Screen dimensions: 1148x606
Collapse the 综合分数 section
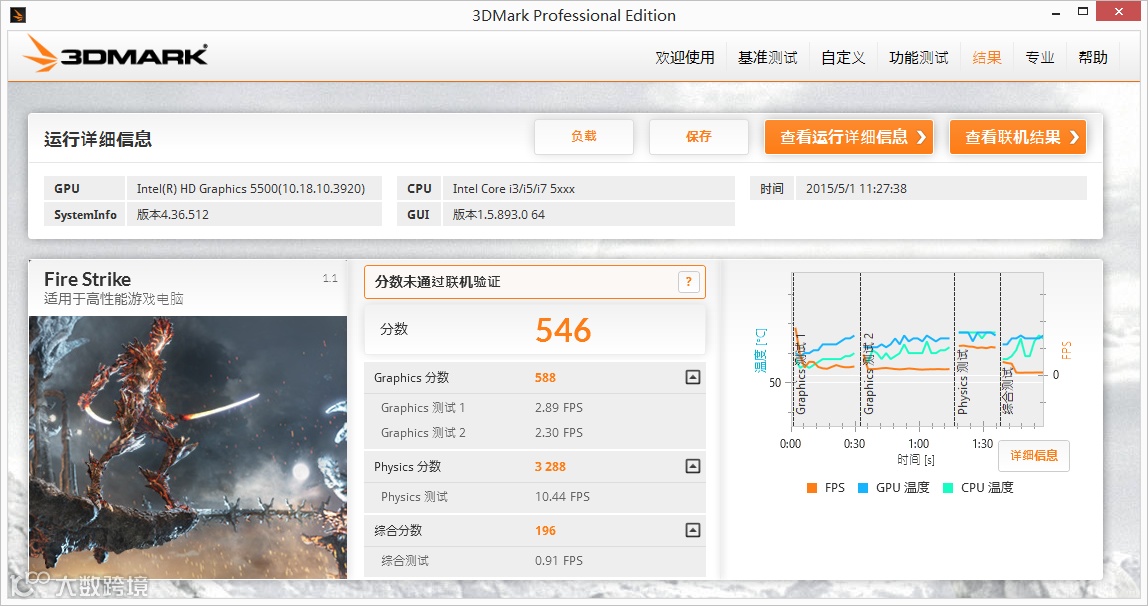[693, 530]
